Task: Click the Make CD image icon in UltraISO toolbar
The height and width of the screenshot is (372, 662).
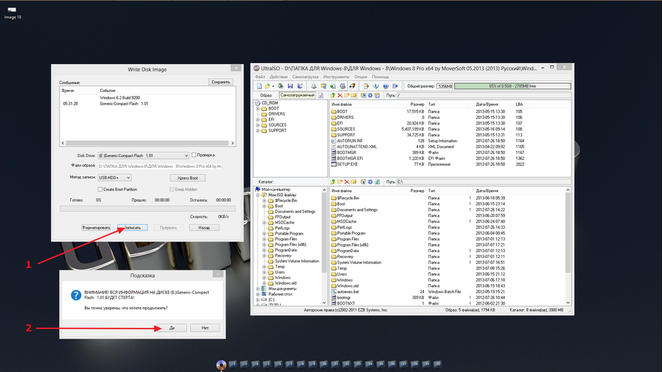Action: pyautogui.click(x=314, y=86)
